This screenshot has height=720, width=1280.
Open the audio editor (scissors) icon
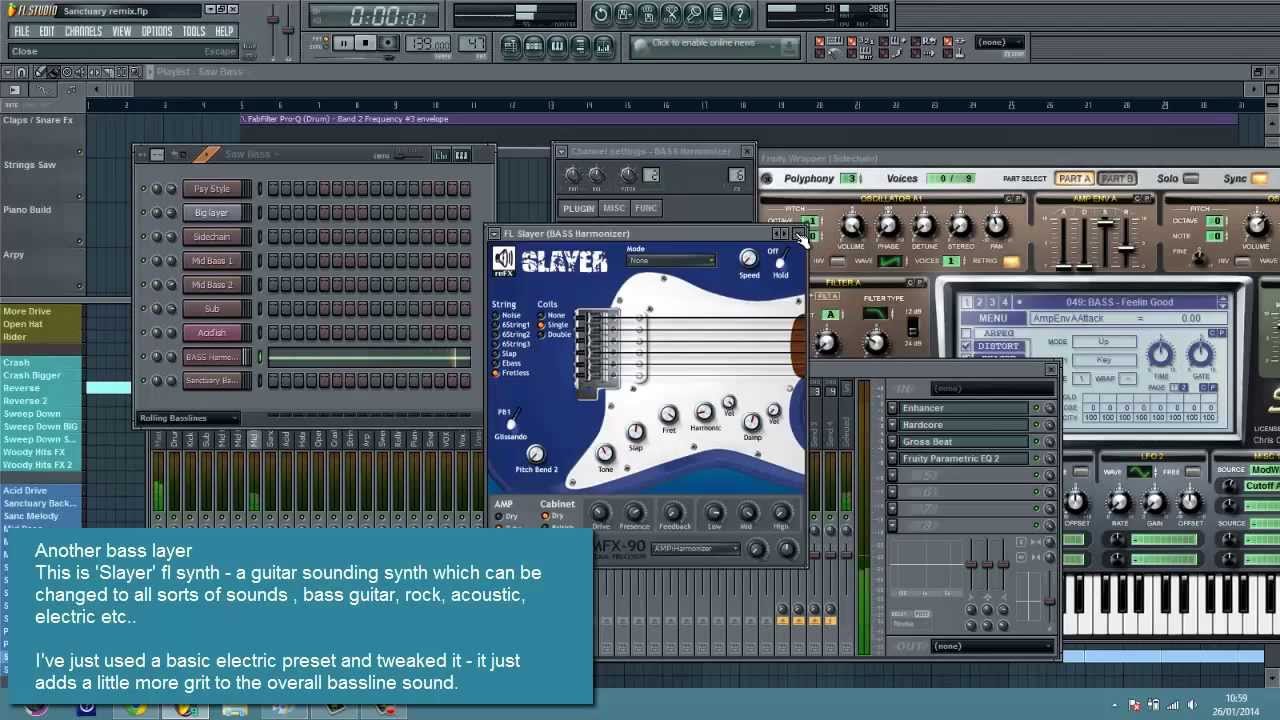point(670,14)
